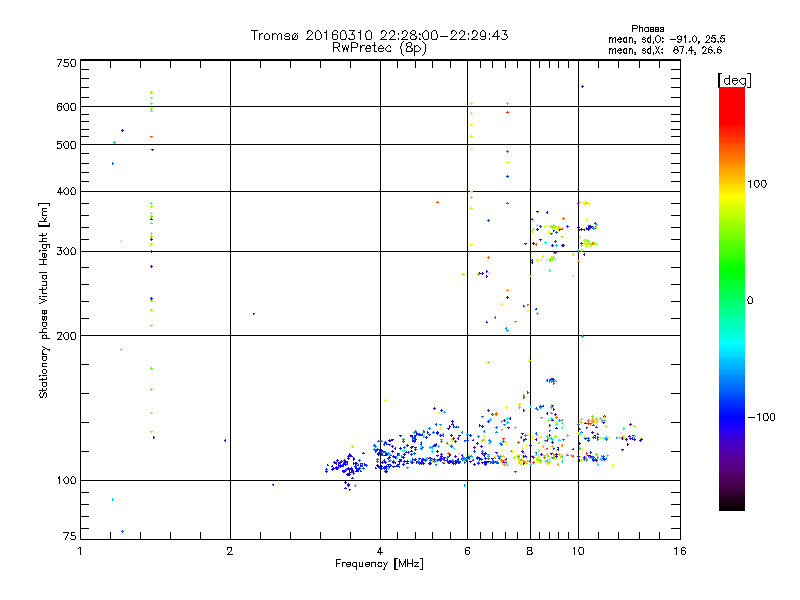Select the "RwPretec (8p)" subtitle

(x=379, y=48)
